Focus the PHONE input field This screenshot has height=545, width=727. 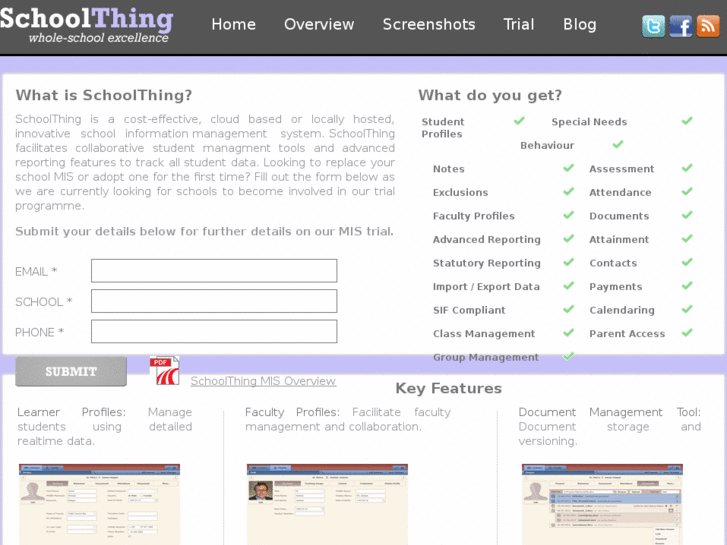214,332
